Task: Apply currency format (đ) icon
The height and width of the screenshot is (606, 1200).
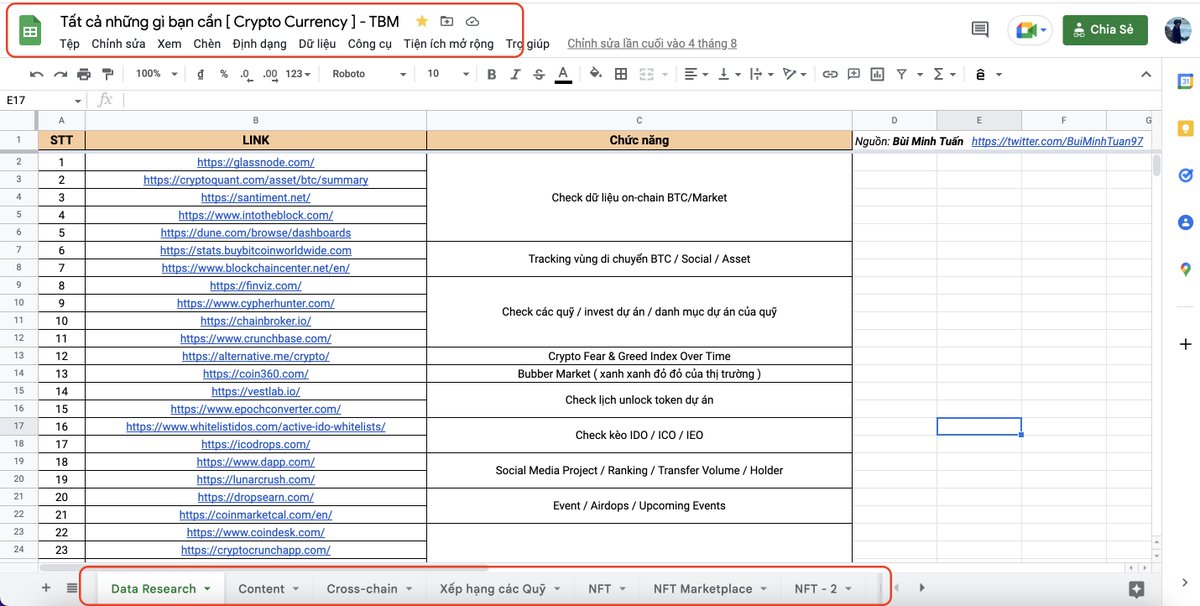Action: 201,74
